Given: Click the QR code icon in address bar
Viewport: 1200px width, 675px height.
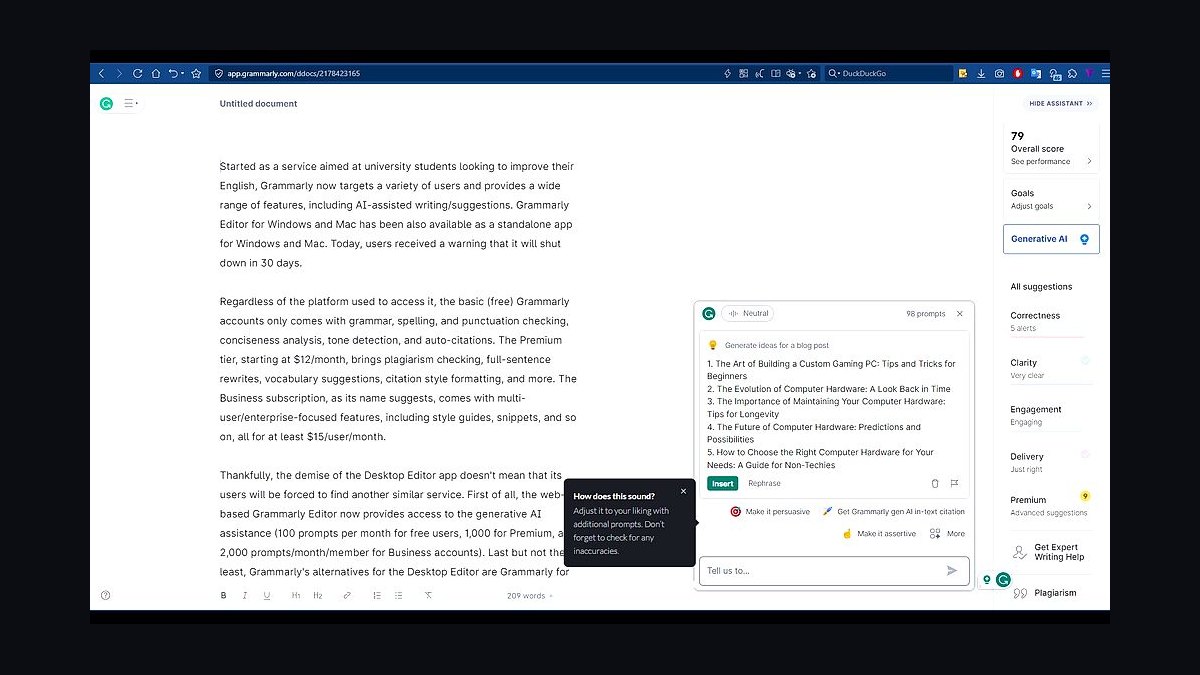Looking at the screenshot, I should (x=743, y=73).
